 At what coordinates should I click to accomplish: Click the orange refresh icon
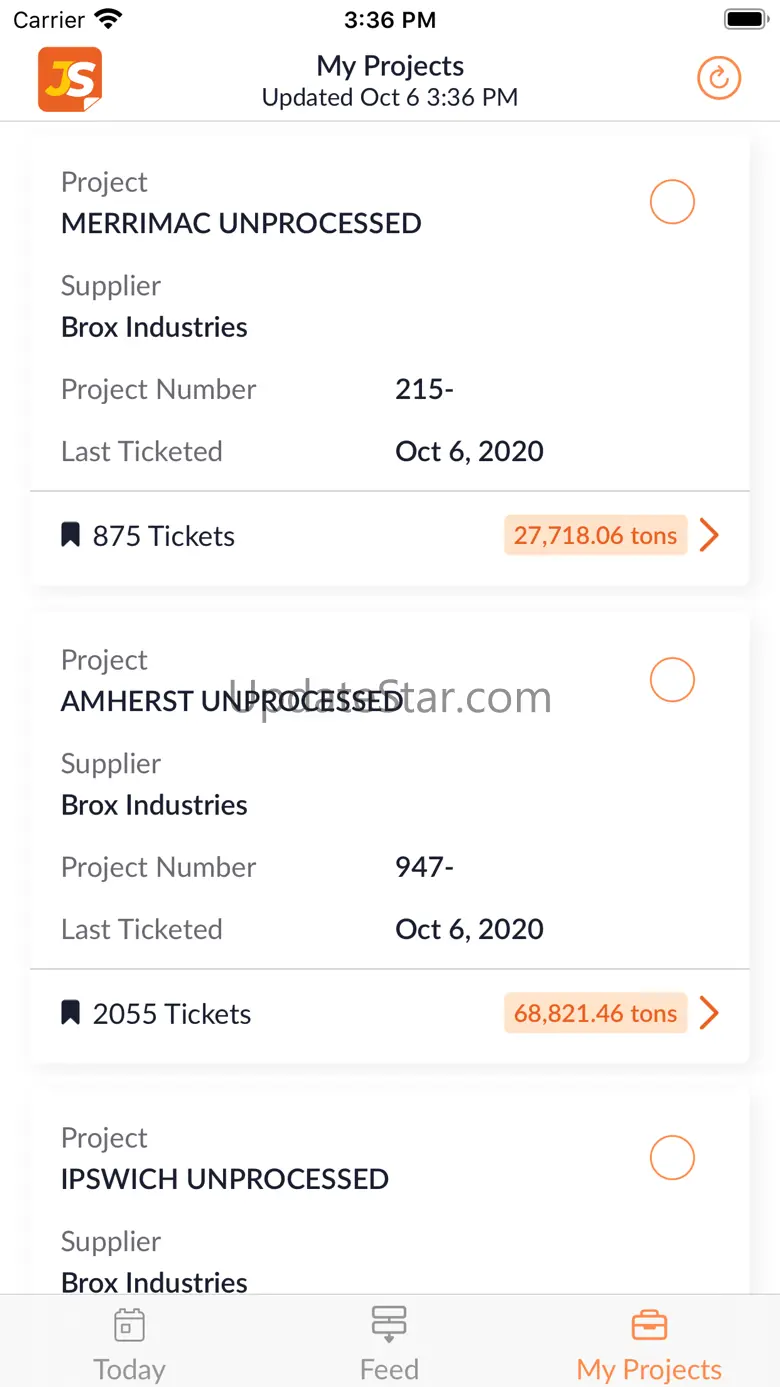[x=719, y=78]
